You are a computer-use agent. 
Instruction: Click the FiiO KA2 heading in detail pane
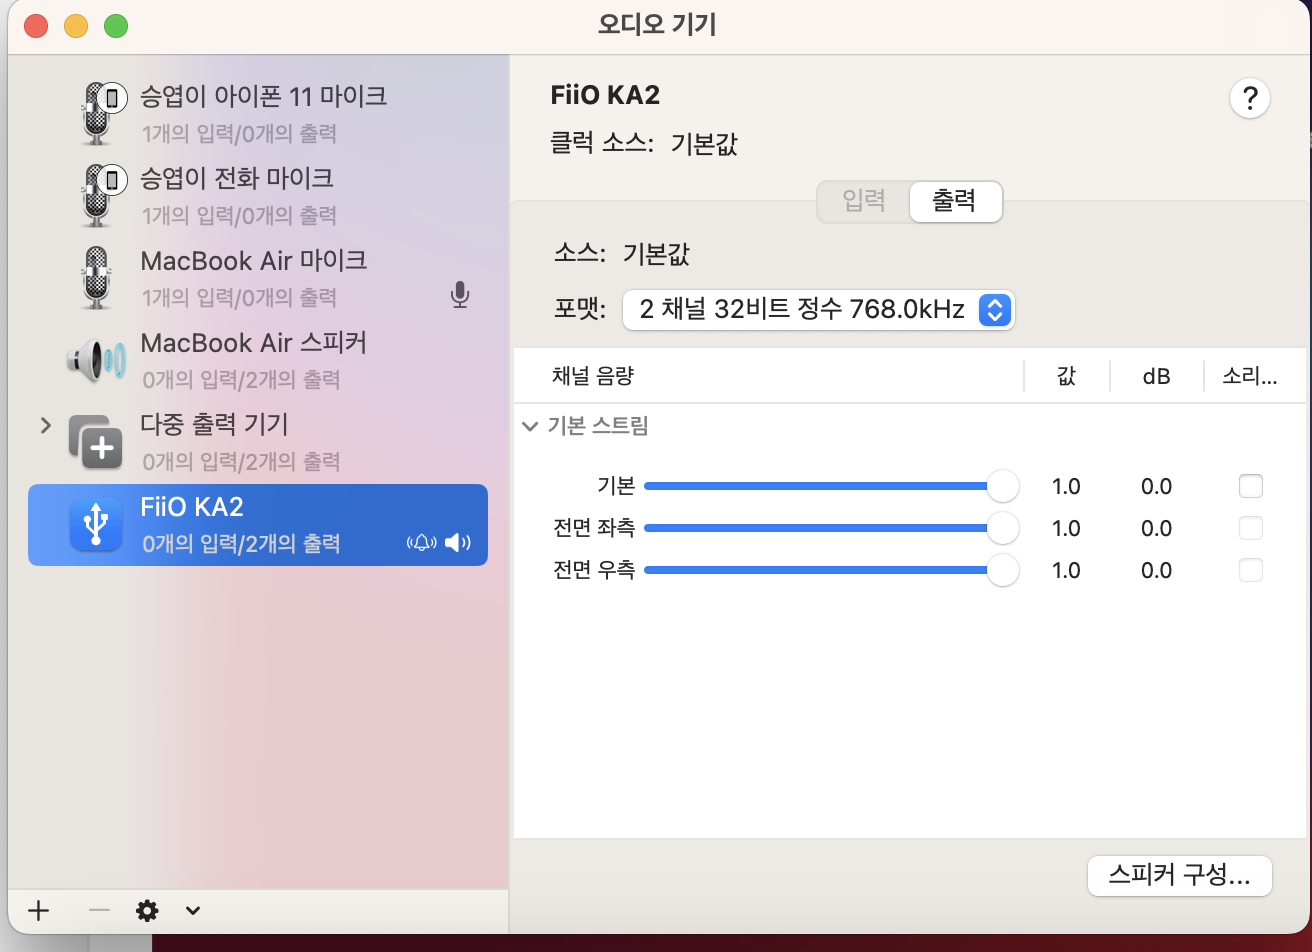click(x=605, y=95)
